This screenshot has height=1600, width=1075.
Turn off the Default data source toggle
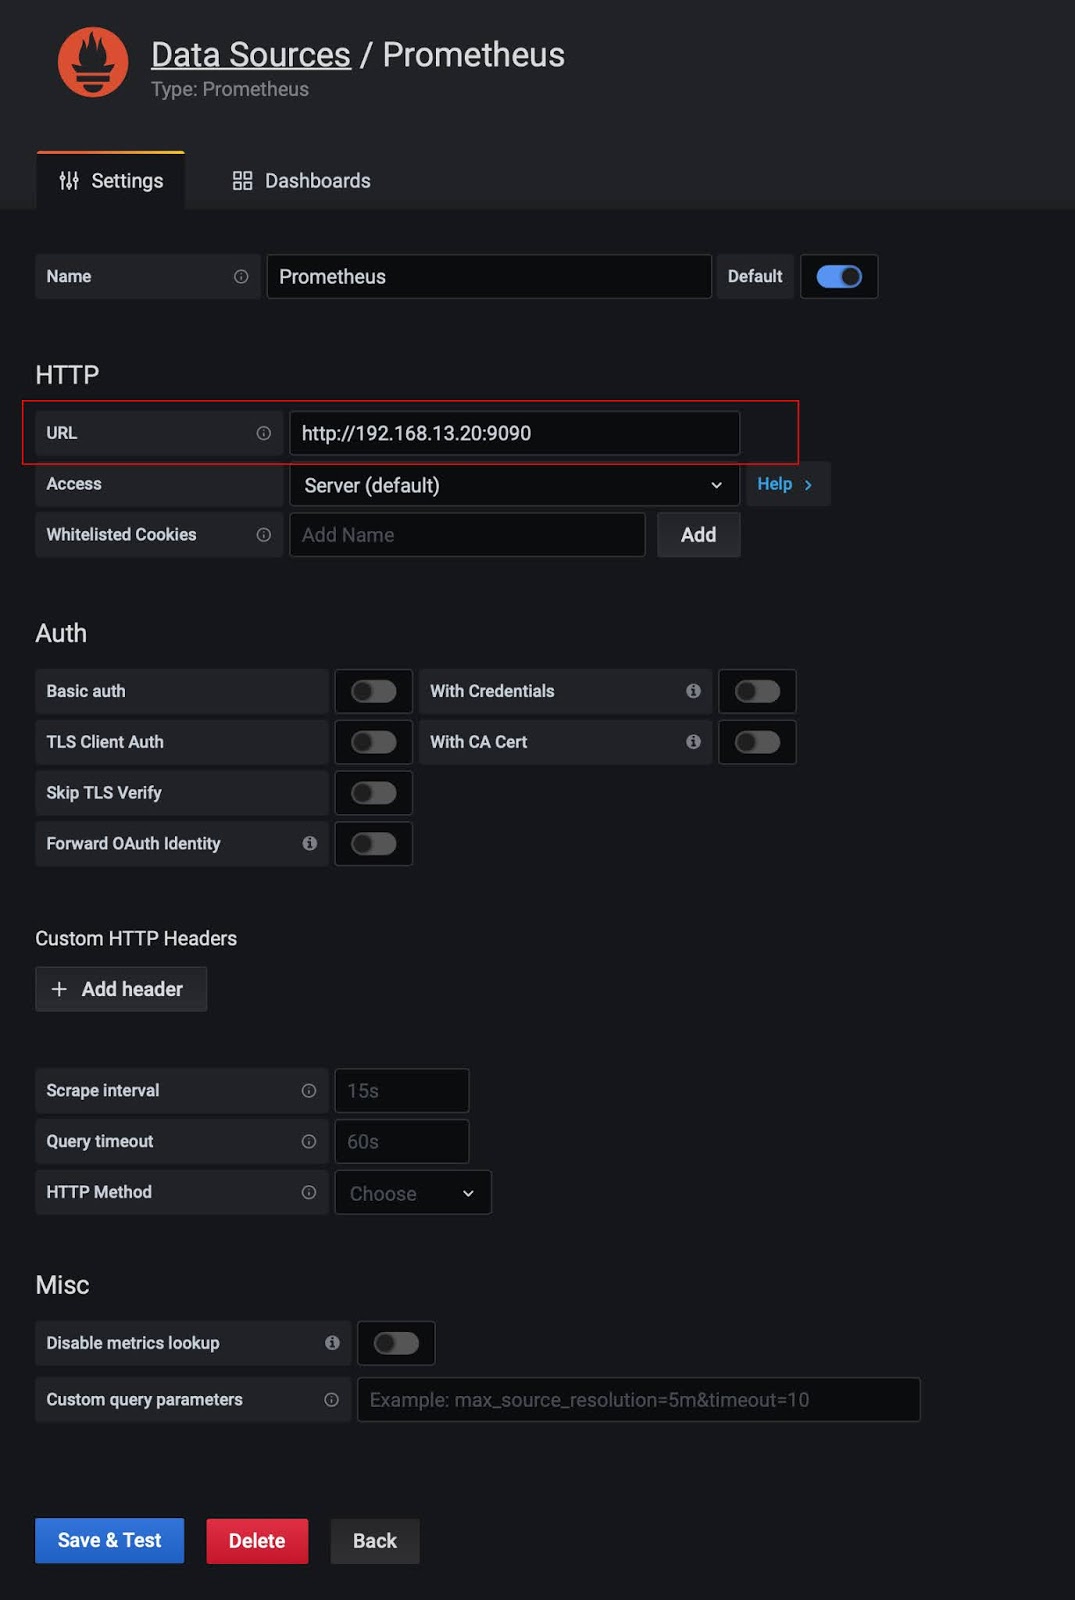point(839,277)
